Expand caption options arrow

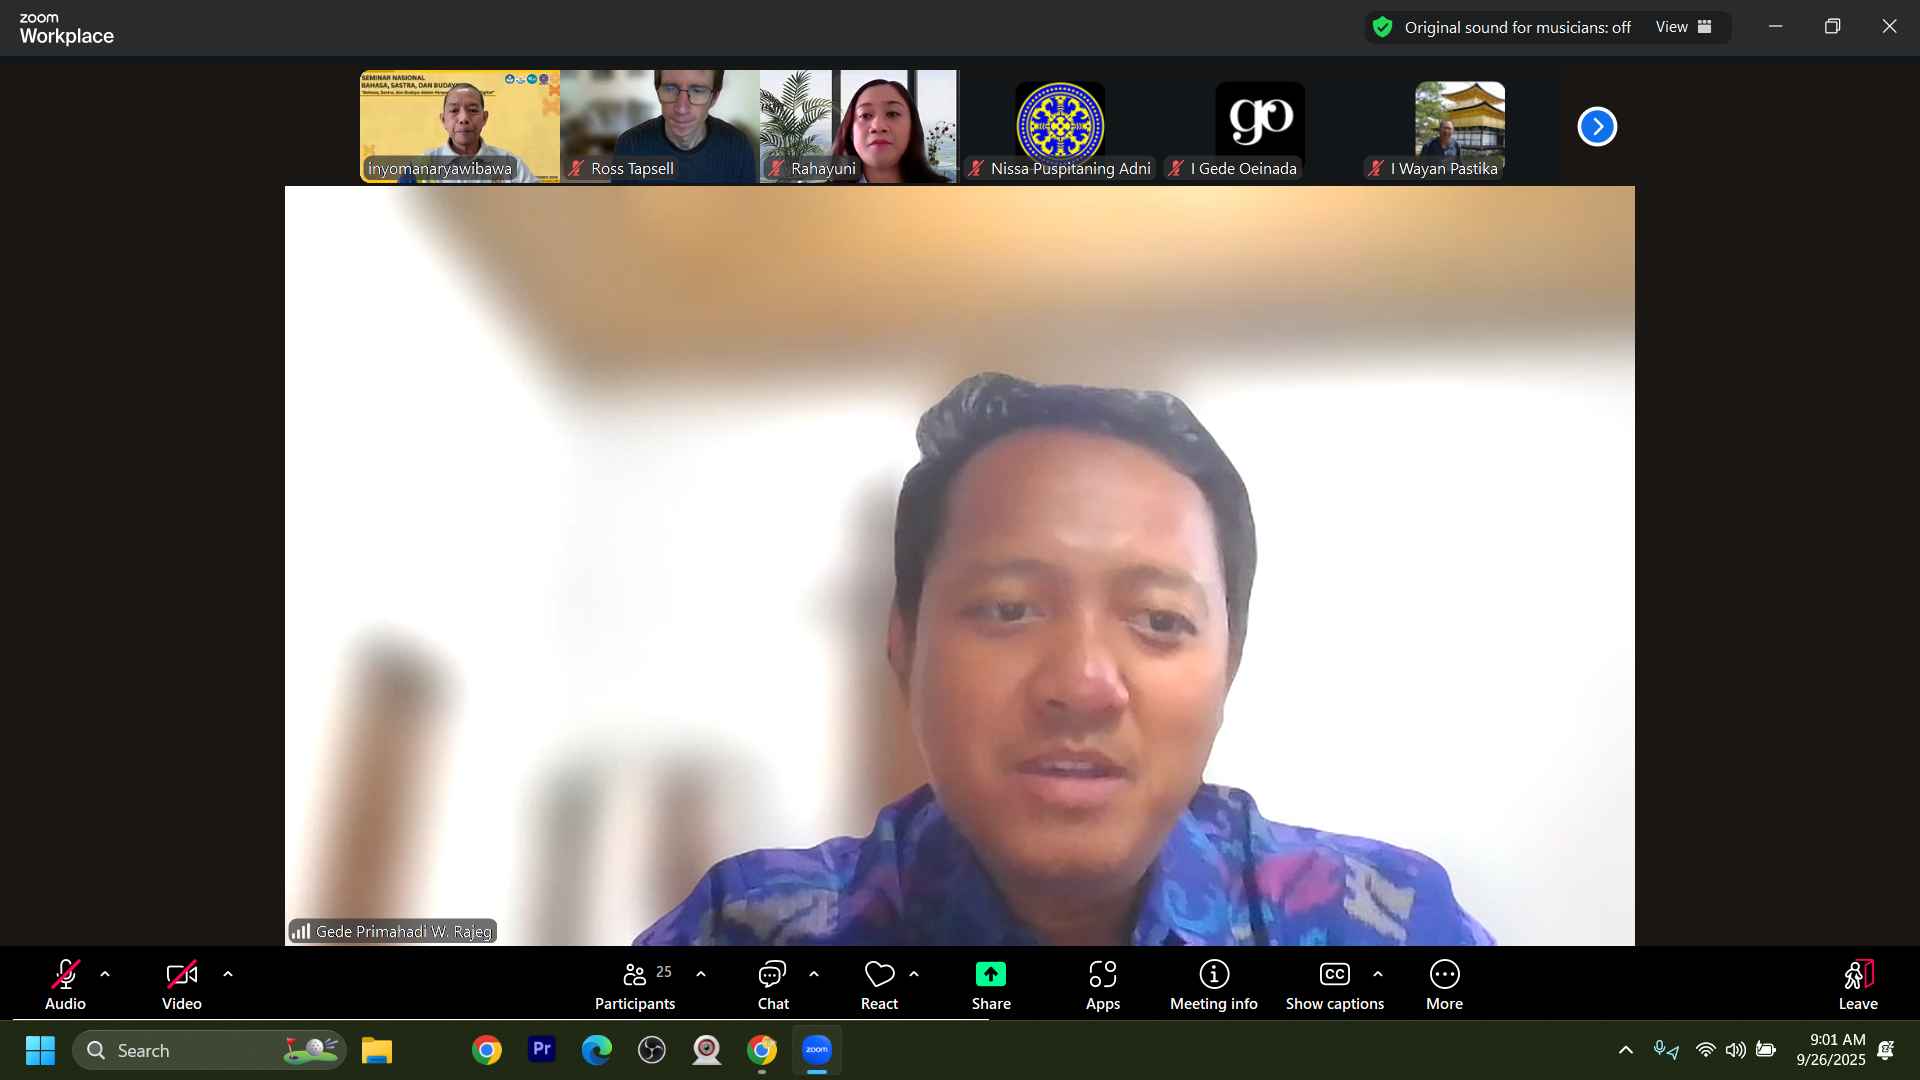(1378, 974)
